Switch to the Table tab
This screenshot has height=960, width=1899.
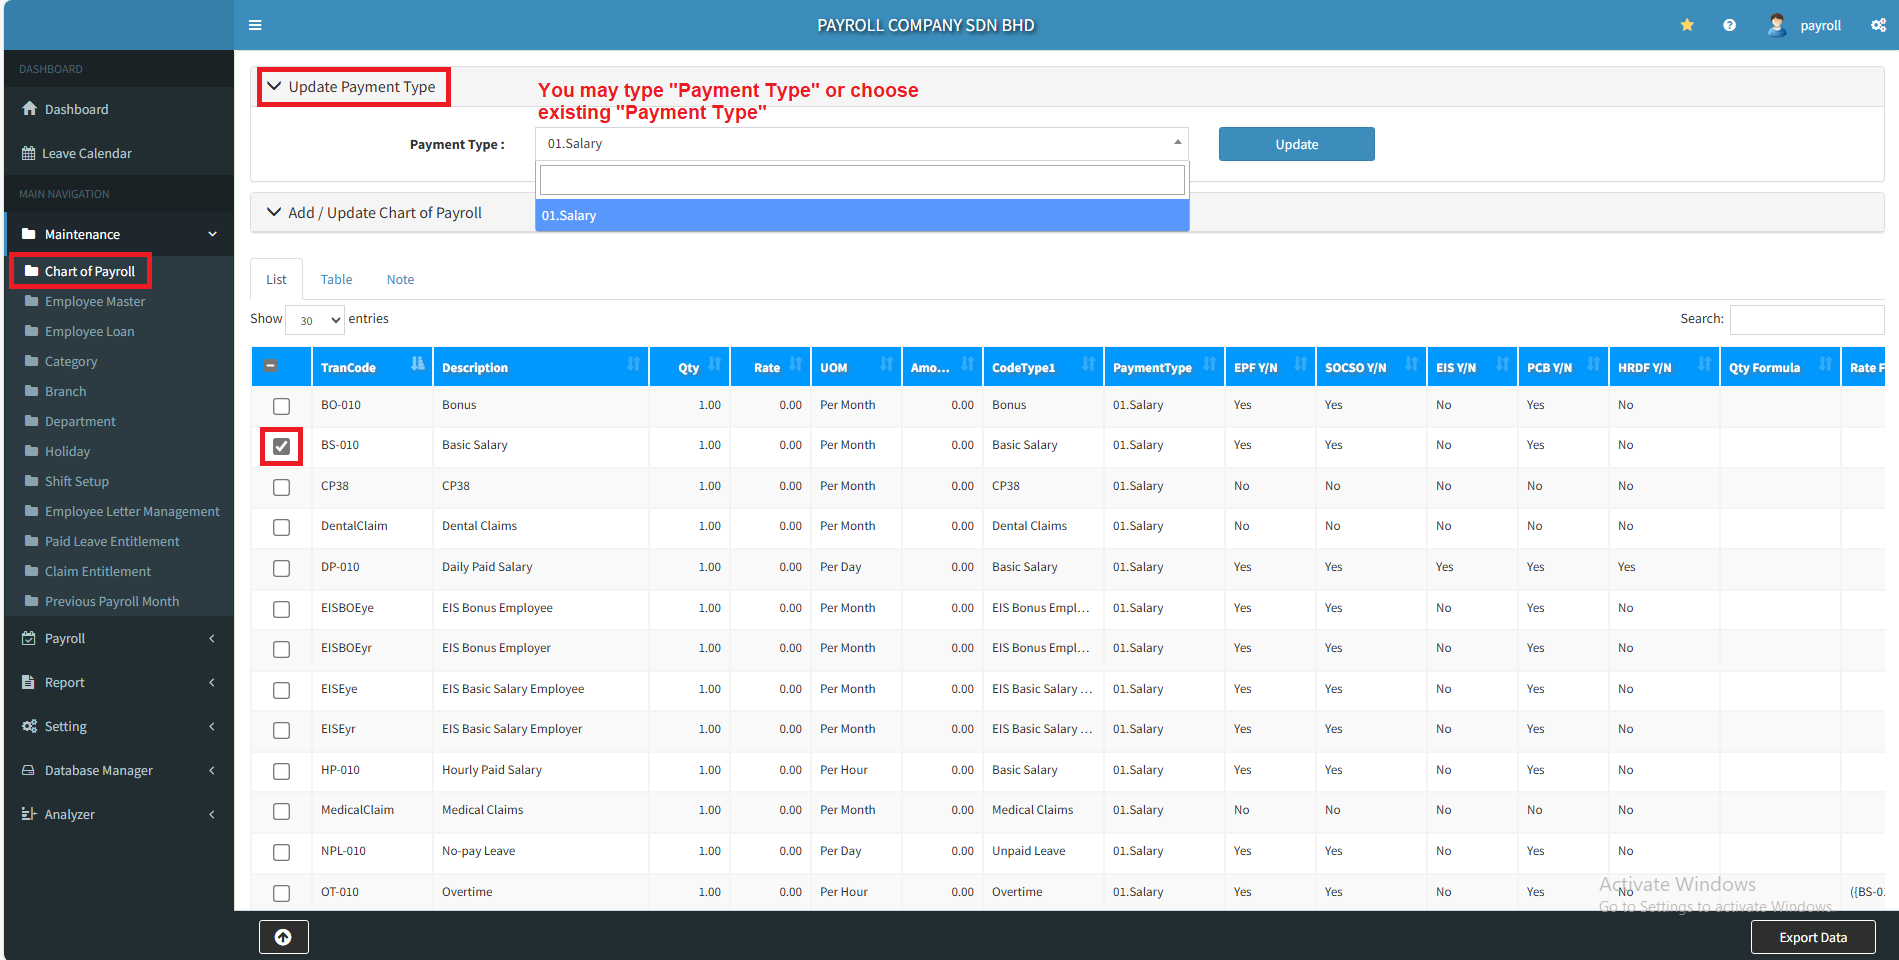pyautogui.click(x=336, y=280)
